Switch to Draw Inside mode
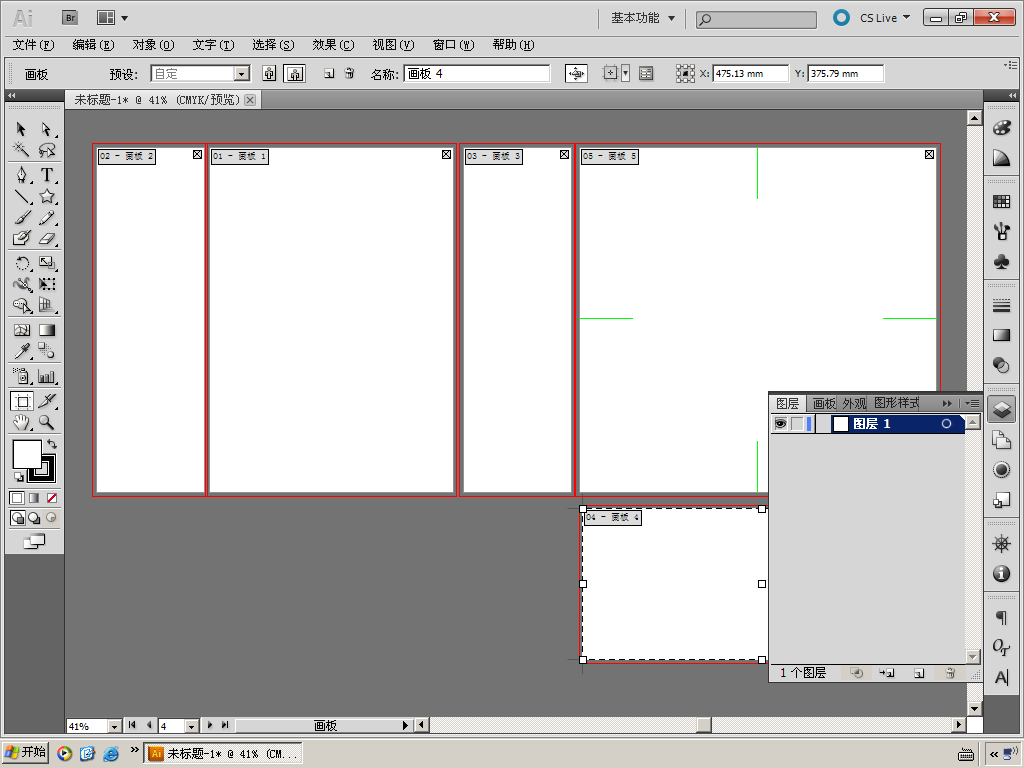 51,518
